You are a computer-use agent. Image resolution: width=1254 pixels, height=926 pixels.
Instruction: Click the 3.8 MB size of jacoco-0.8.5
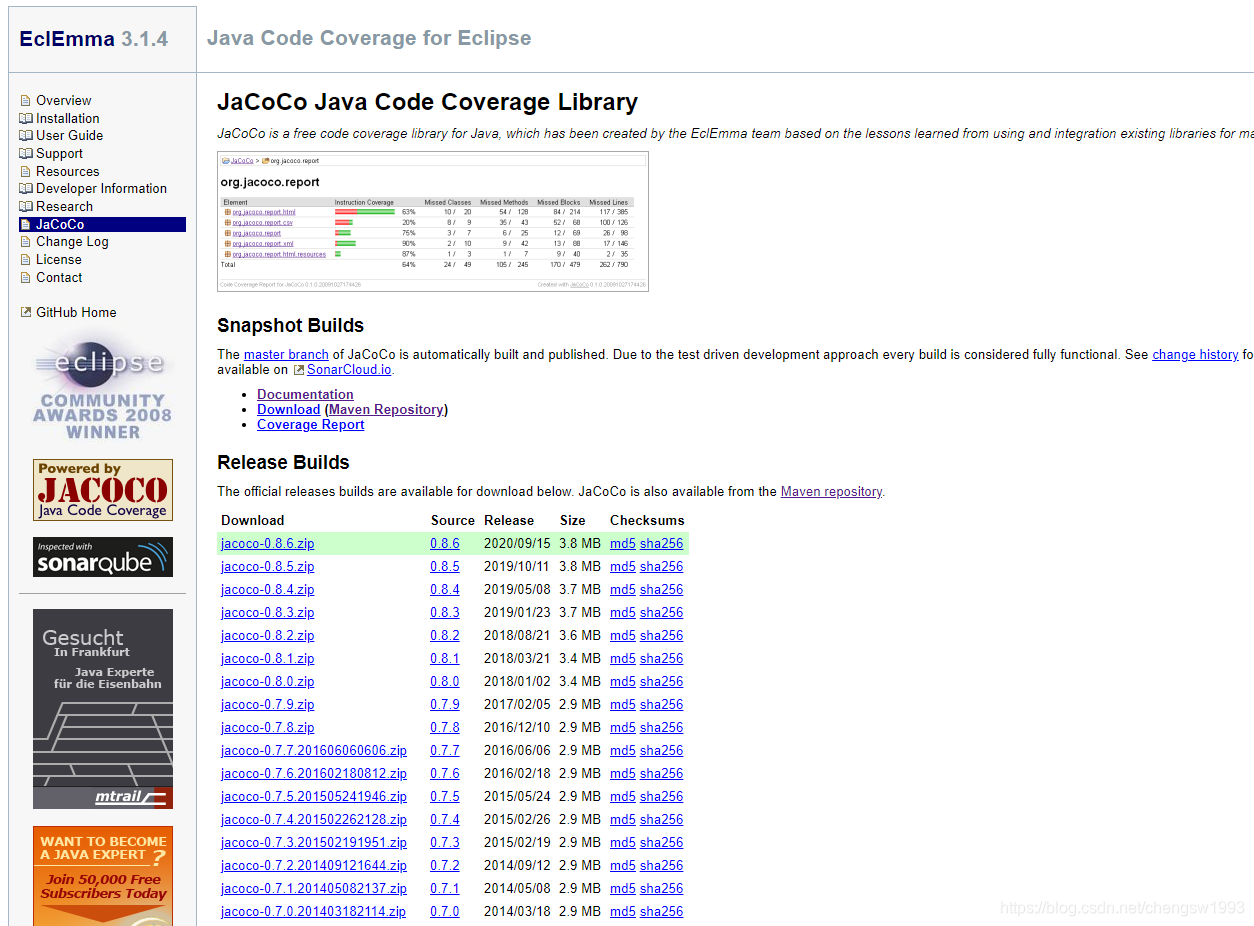click(x=580, y=566)
